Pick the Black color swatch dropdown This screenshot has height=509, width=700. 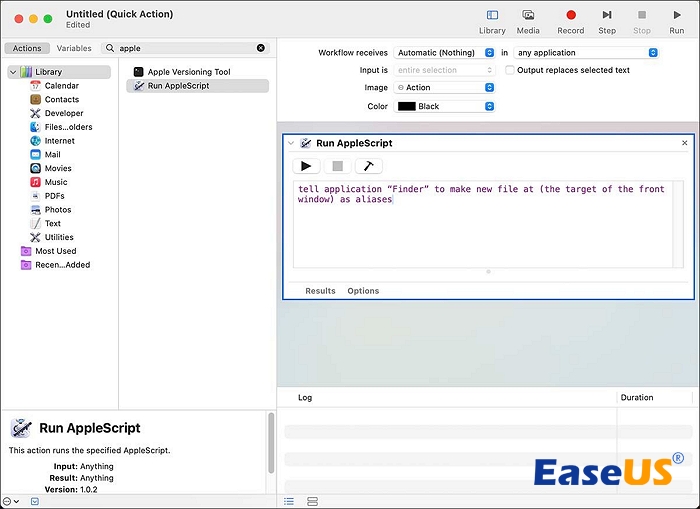[x=444, y=106]
